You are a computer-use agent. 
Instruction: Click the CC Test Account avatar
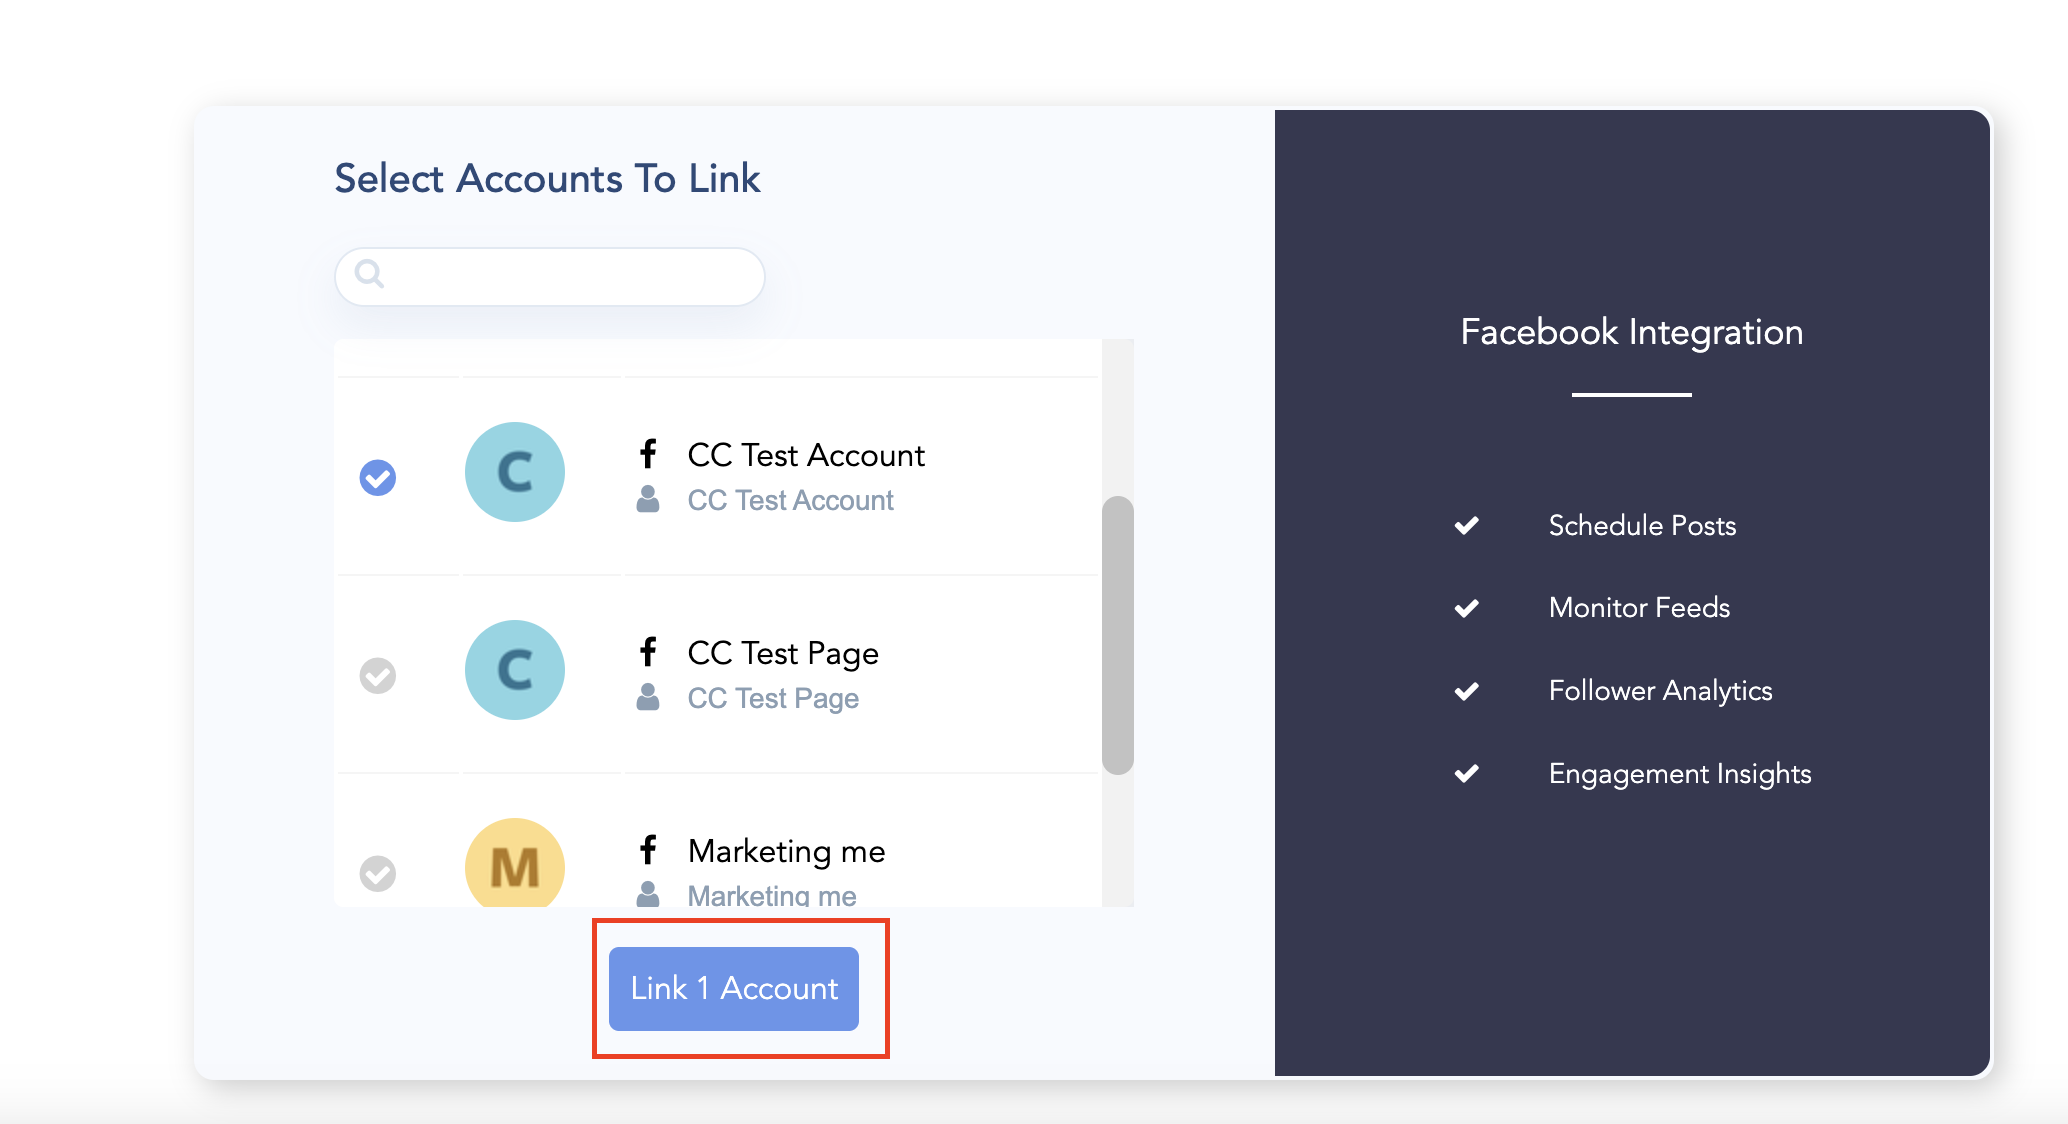[515, 472]
